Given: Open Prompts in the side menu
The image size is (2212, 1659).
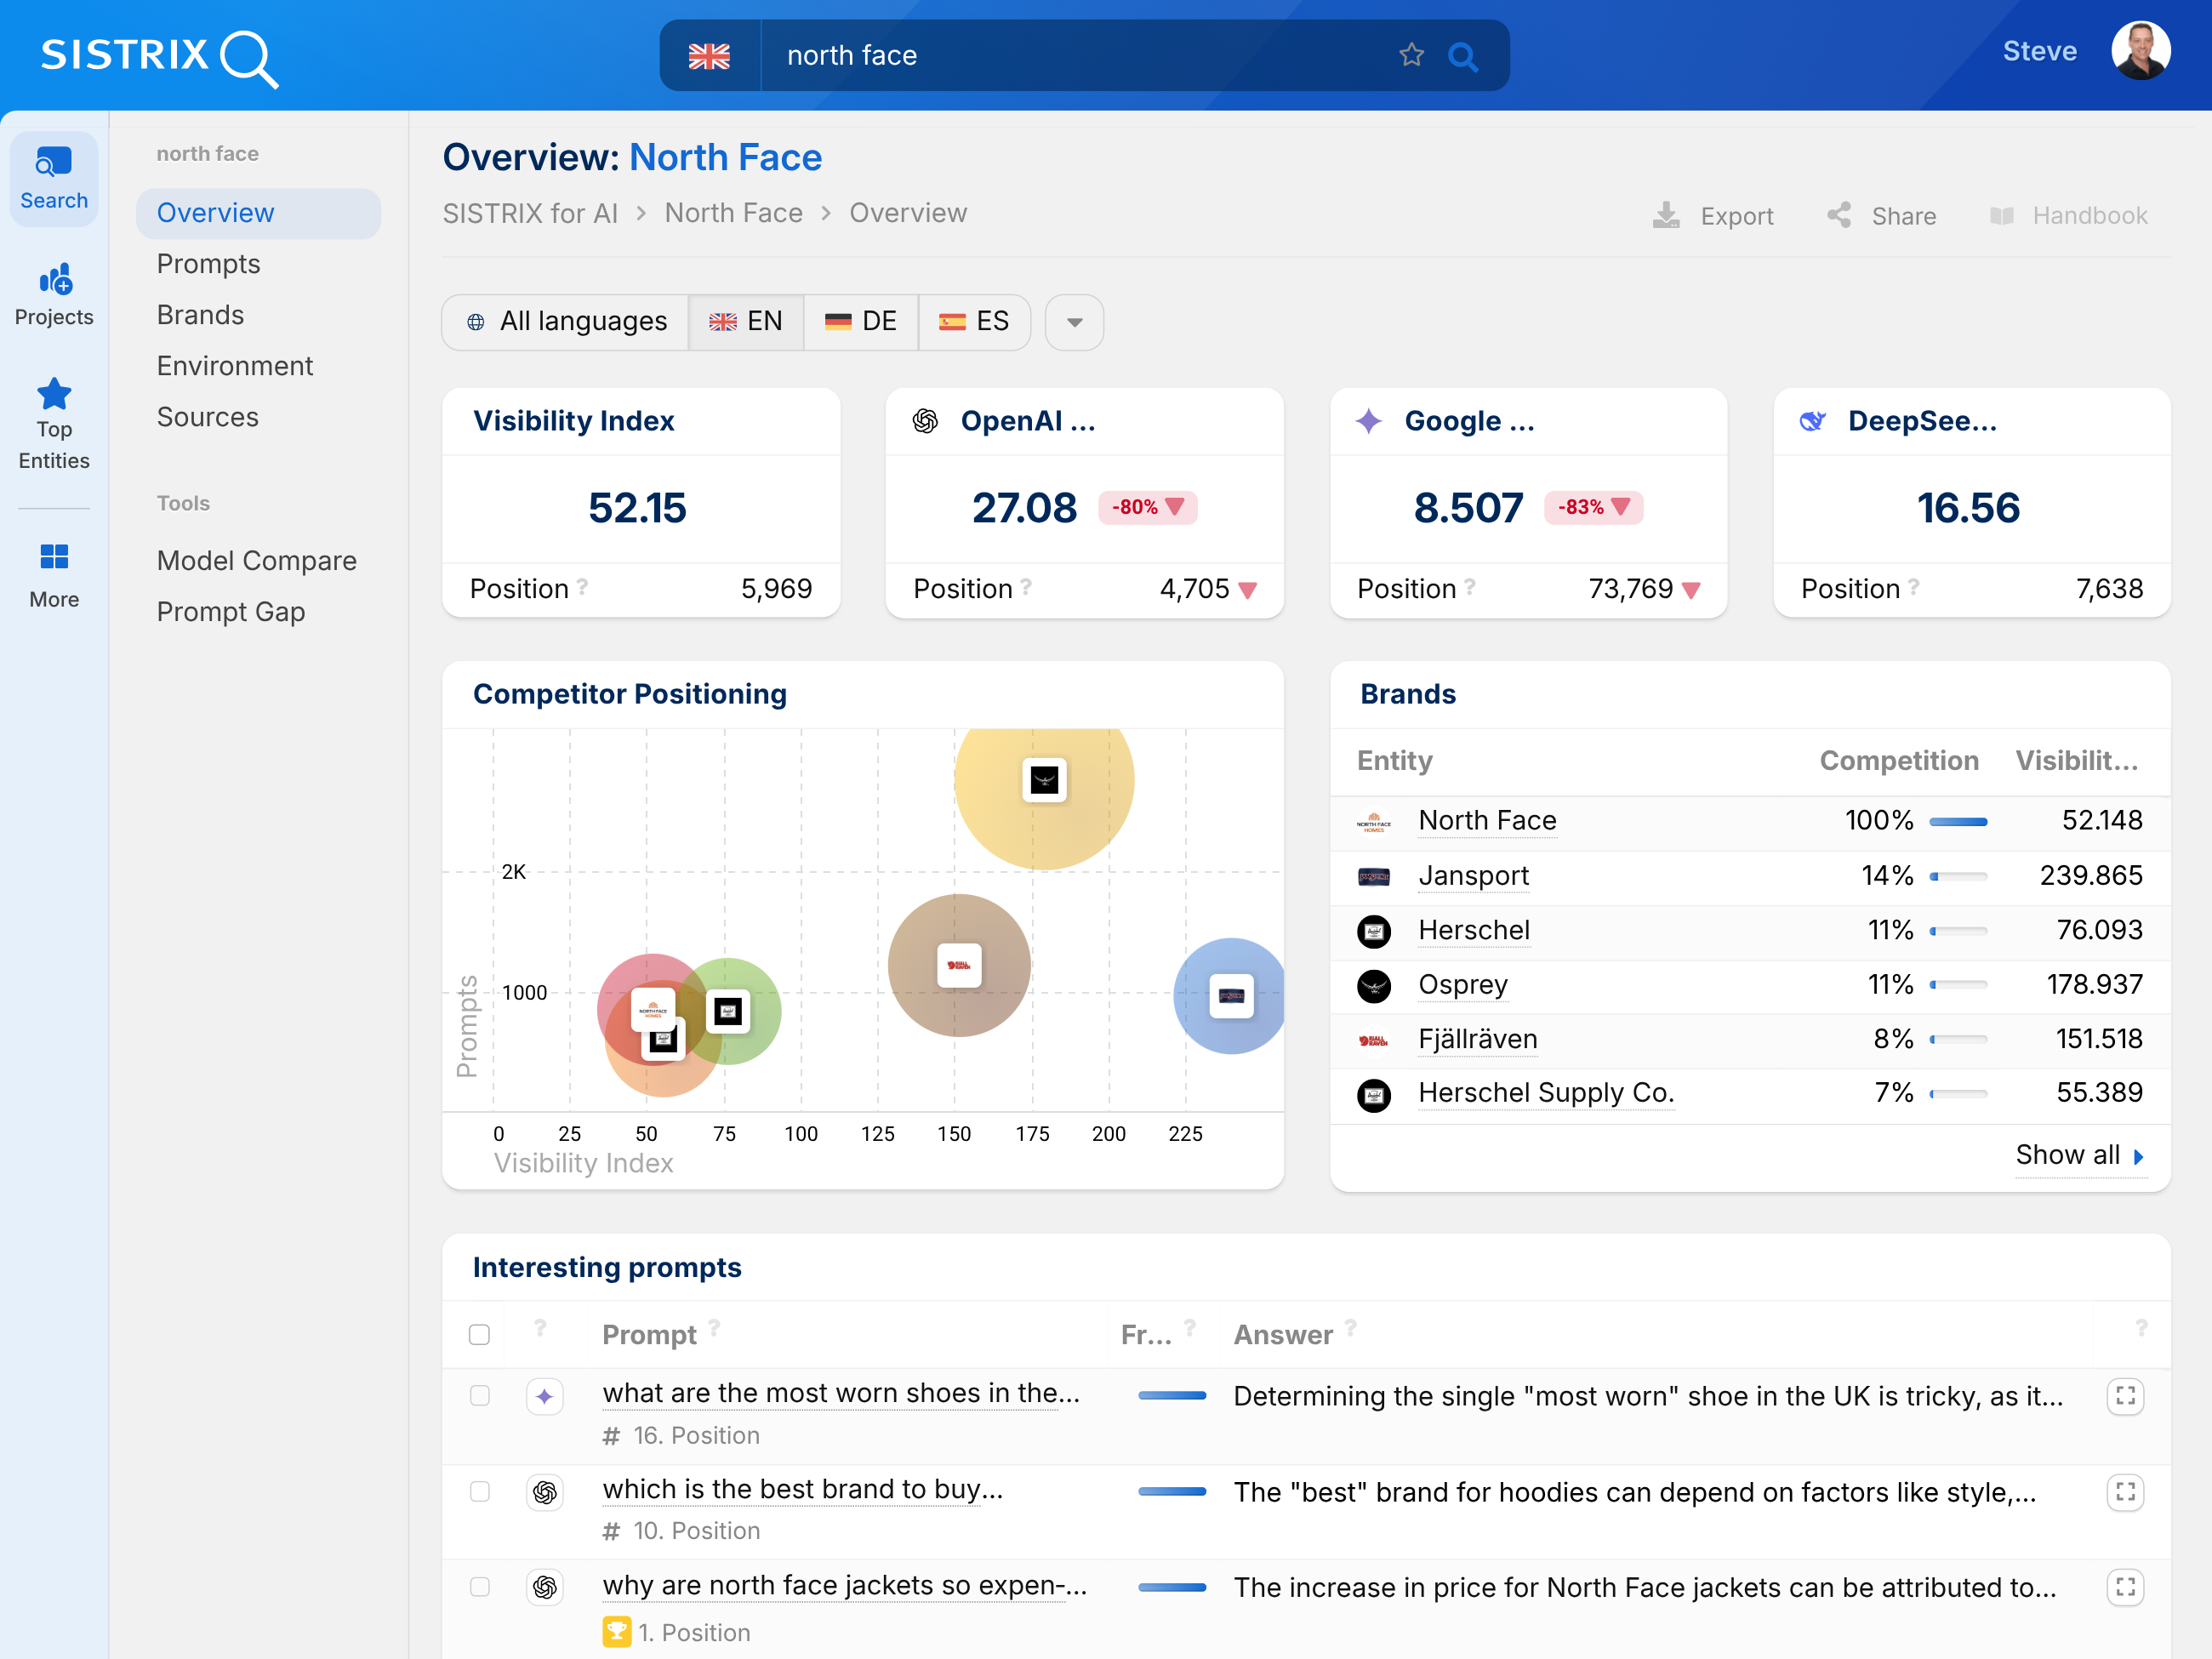Looking at the screenshot, I should pos(208,264).
